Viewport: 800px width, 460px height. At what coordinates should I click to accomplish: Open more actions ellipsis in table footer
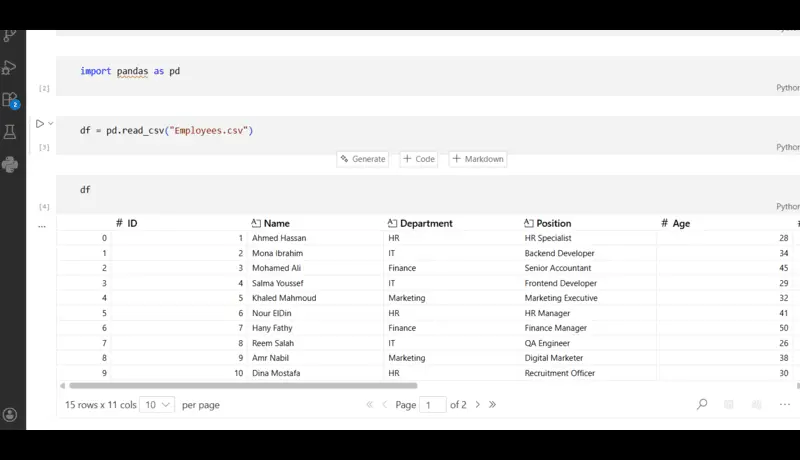point(785,404)
